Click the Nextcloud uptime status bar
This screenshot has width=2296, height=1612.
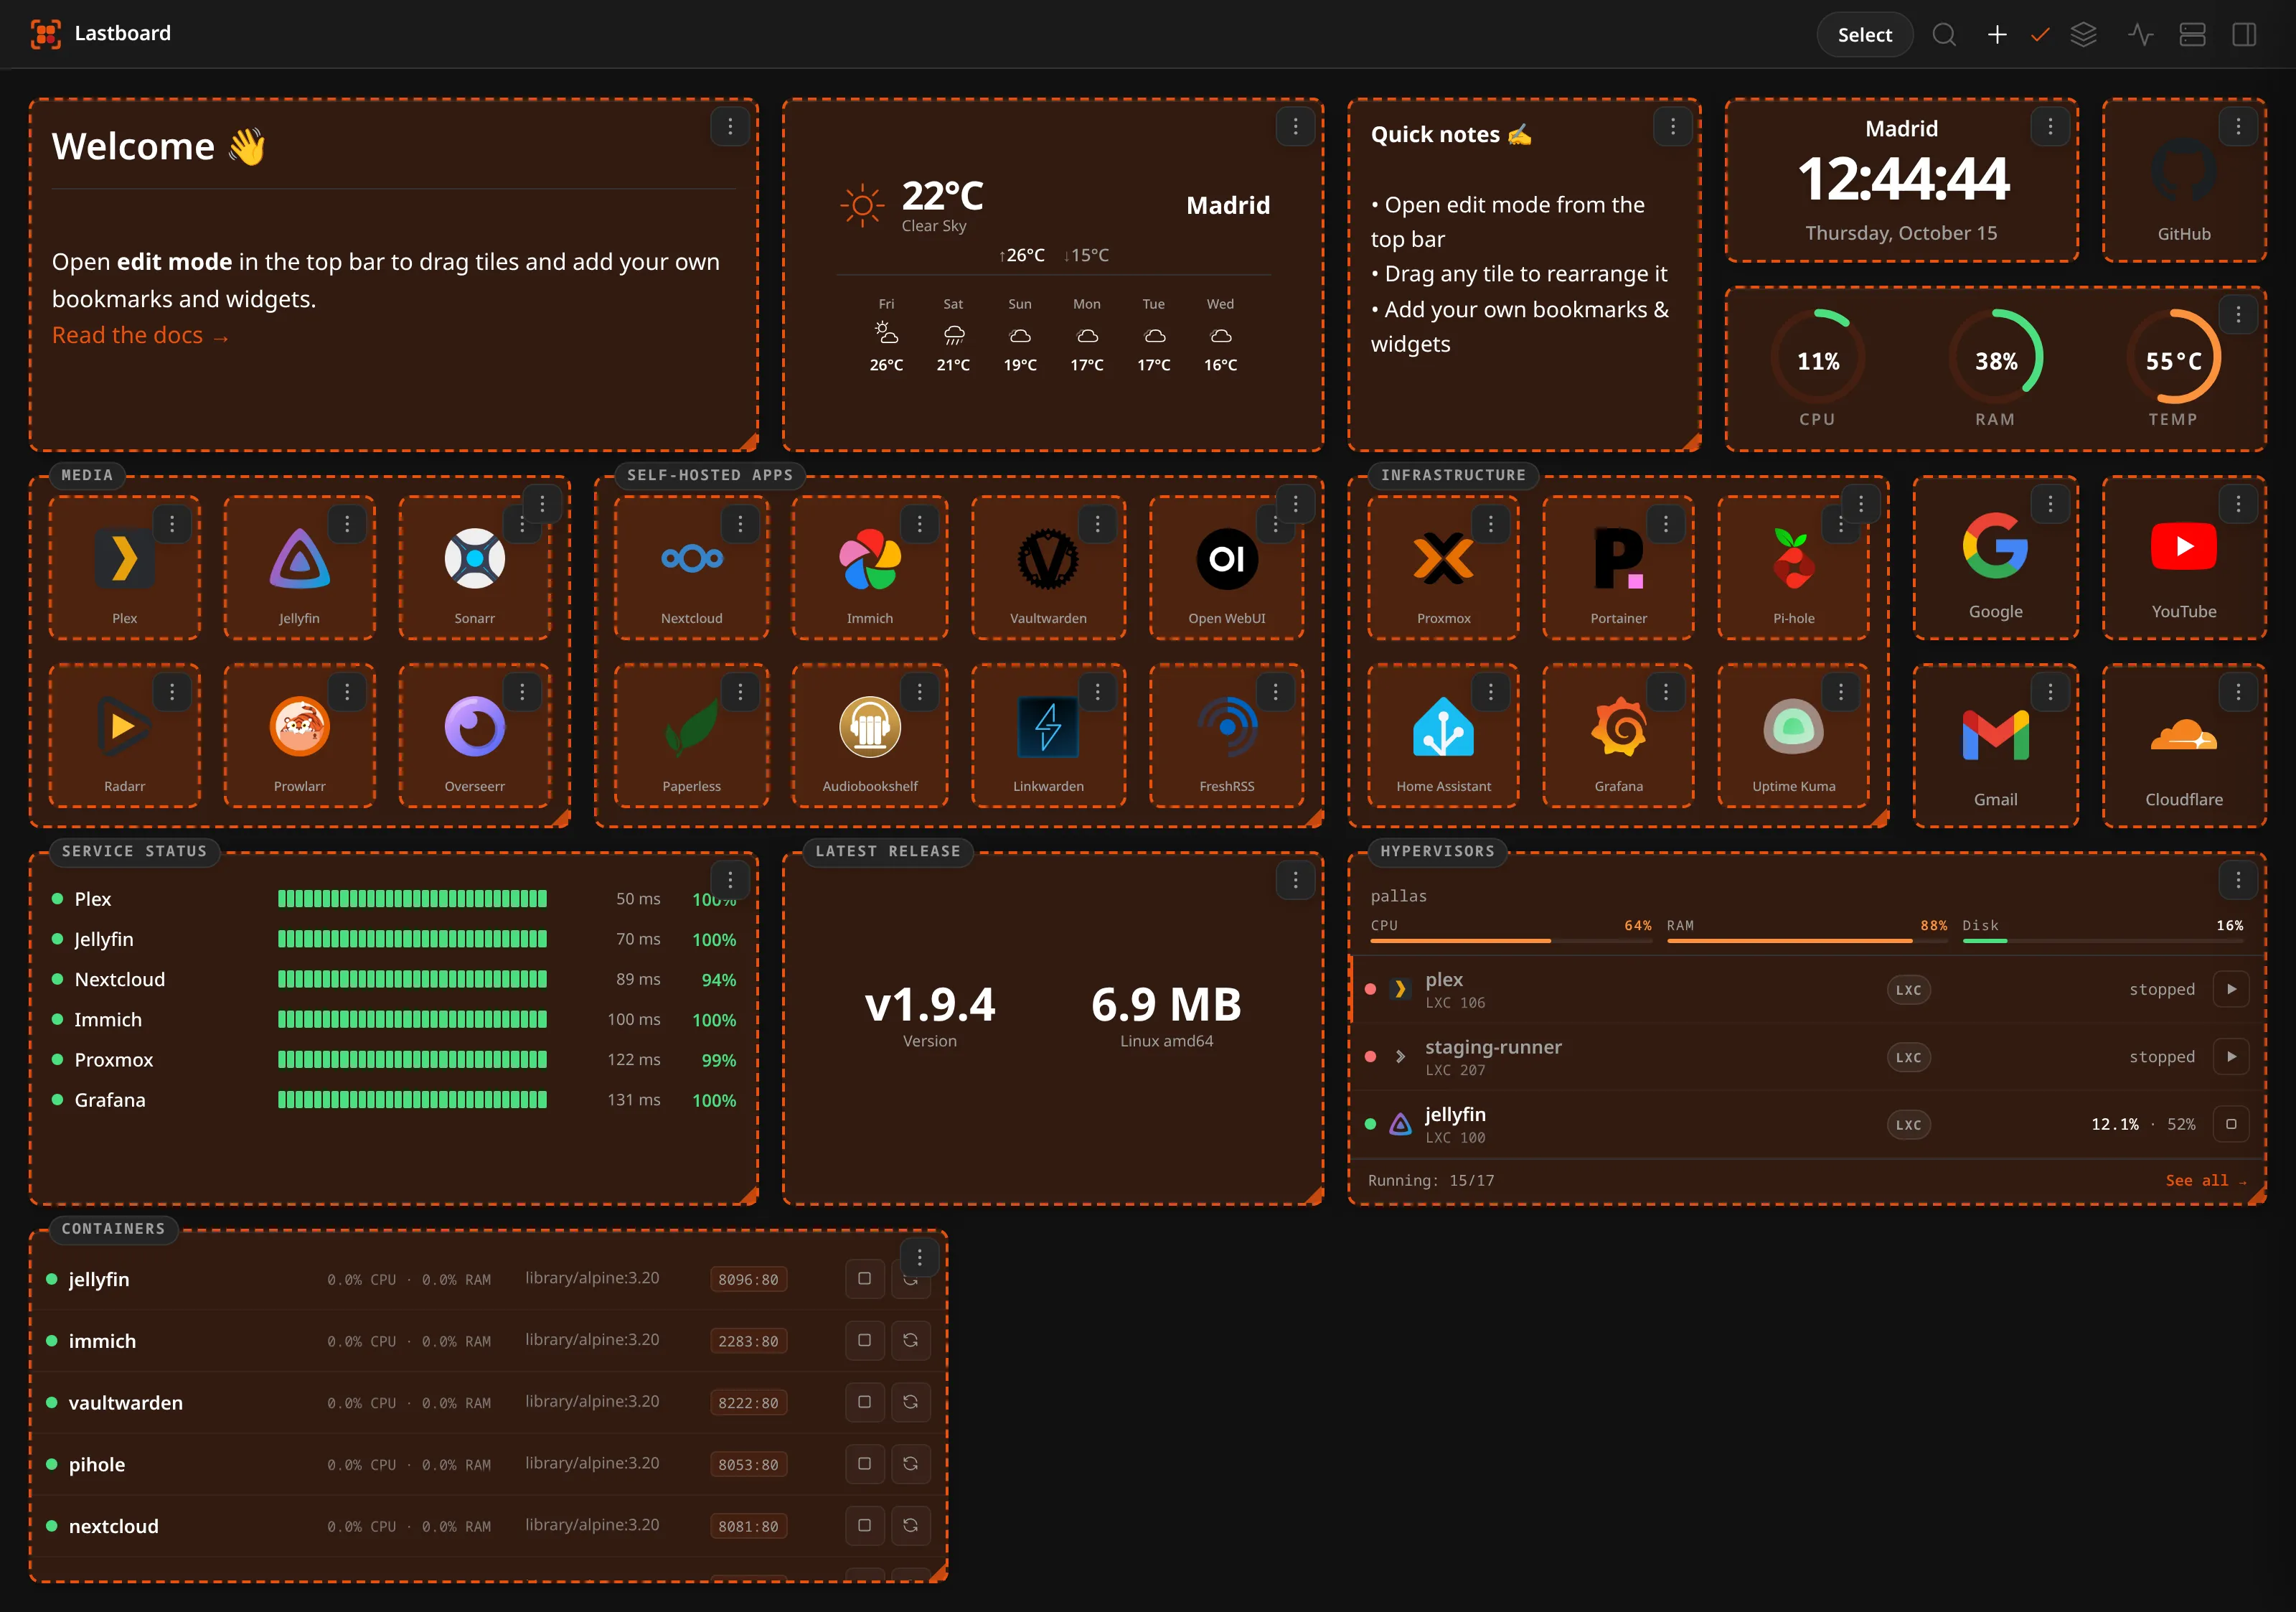(412, 979)
